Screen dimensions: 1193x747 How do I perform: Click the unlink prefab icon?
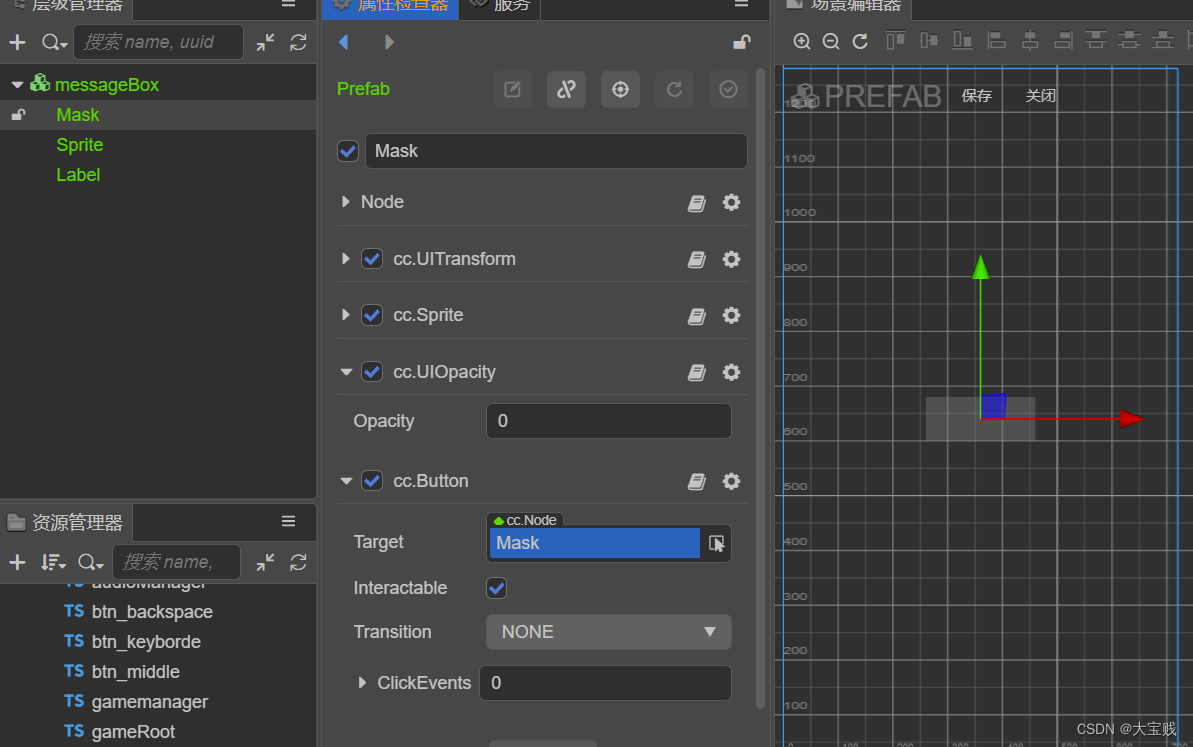coord(566,90)
